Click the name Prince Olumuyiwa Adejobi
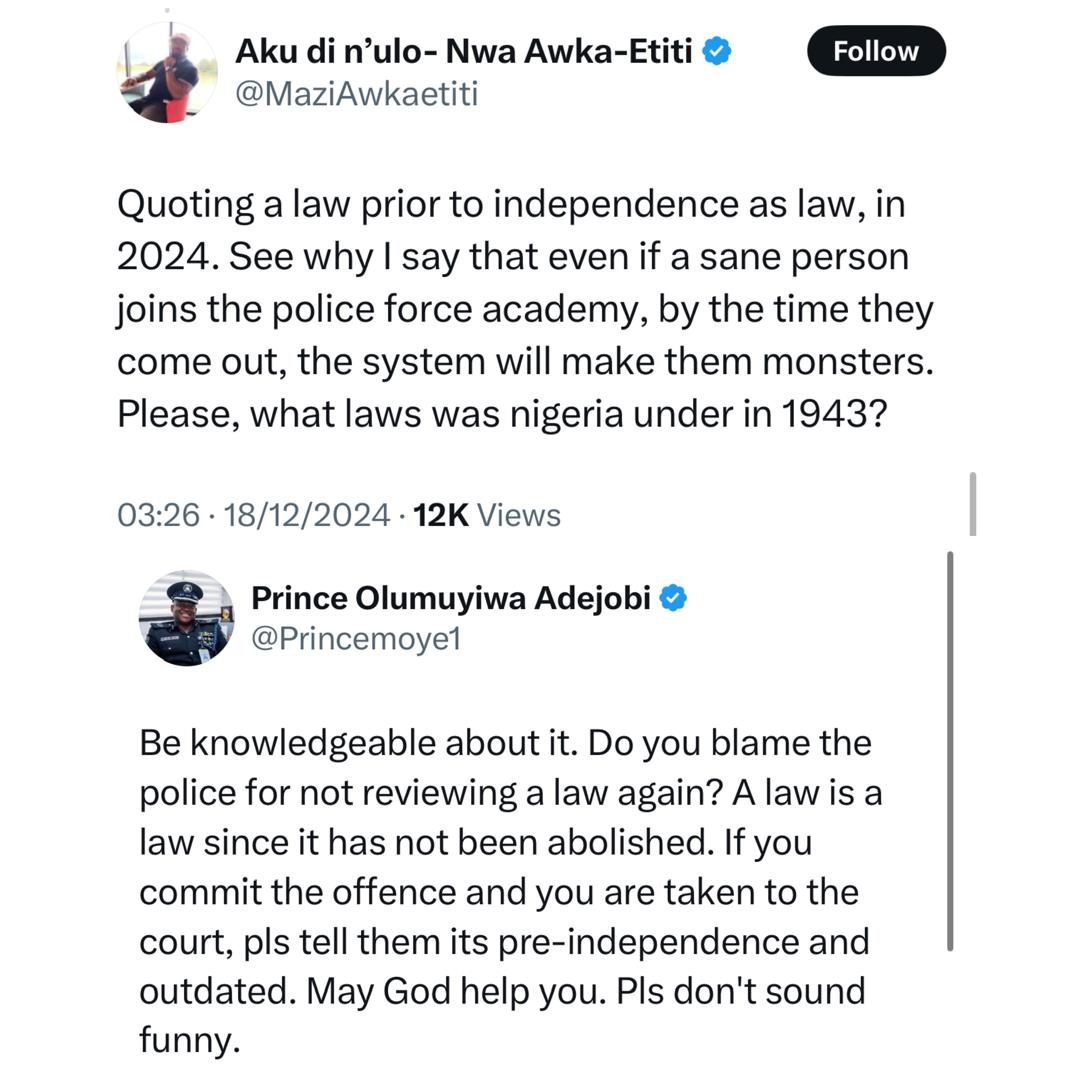1080x1080 pixels. point(451,598)
